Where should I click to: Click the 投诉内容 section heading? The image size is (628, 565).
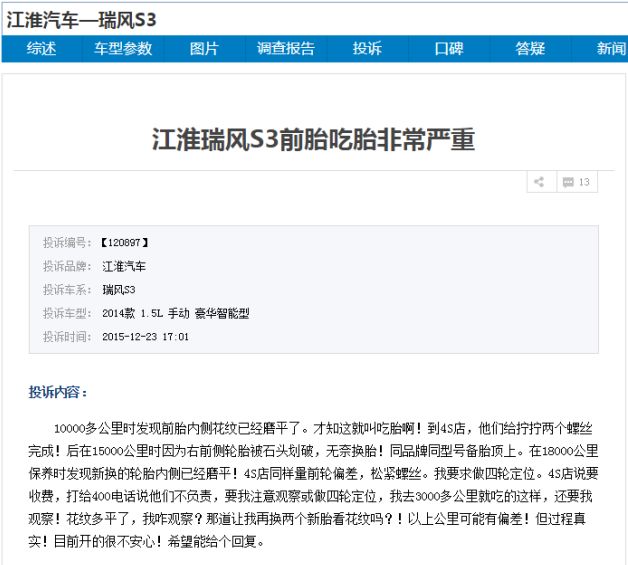click(58, 392)
